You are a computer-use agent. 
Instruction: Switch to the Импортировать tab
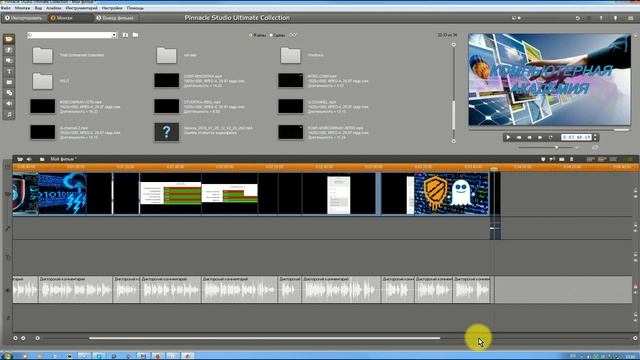24,18
